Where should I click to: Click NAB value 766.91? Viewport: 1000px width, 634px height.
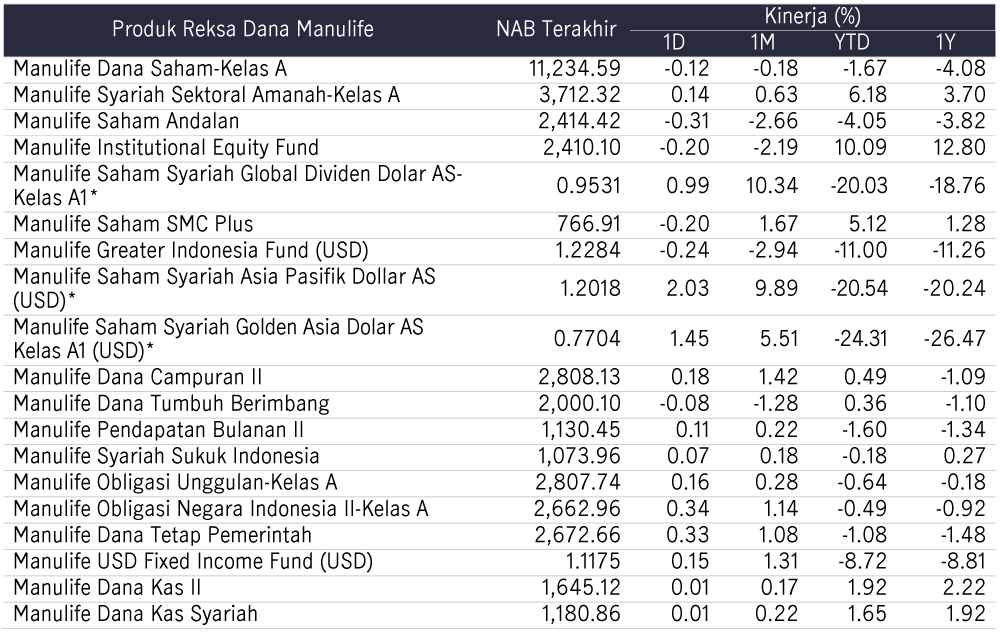589,225
